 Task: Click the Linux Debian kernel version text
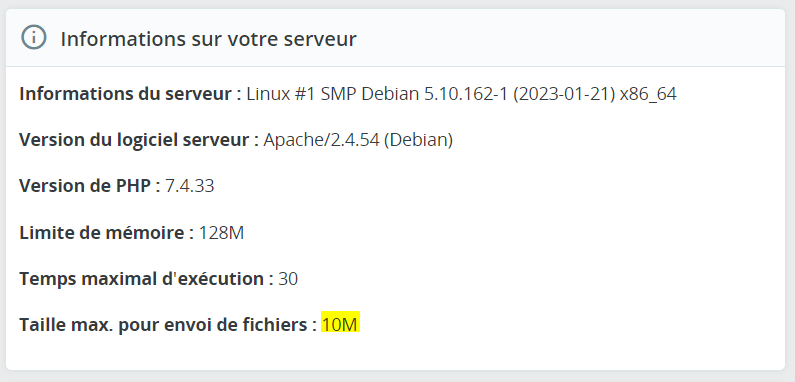click(x=461, y=94)
